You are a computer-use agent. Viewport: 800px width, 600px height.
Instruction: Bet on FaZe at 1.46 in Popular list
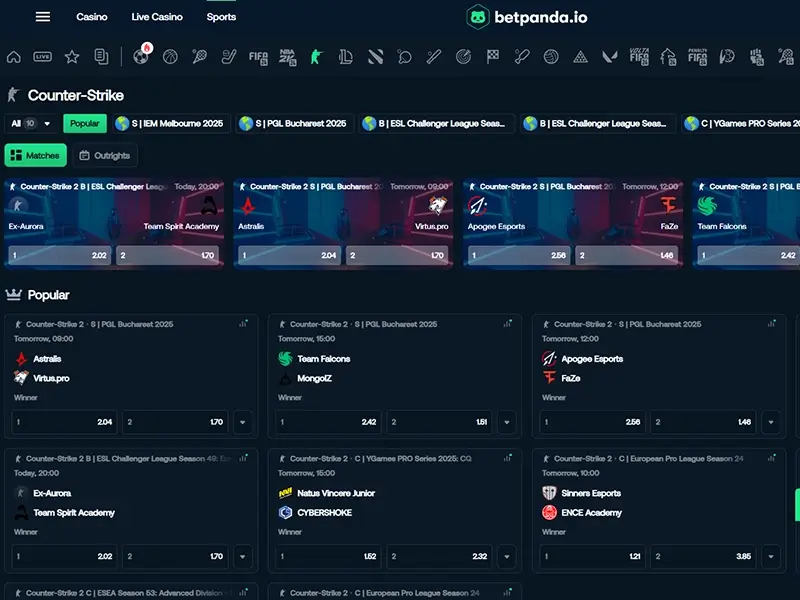click(704, 422)
